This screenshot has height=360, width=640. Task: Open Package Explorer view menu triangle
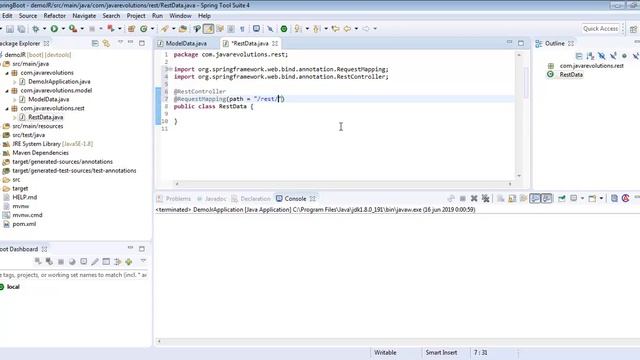(120, 42)
